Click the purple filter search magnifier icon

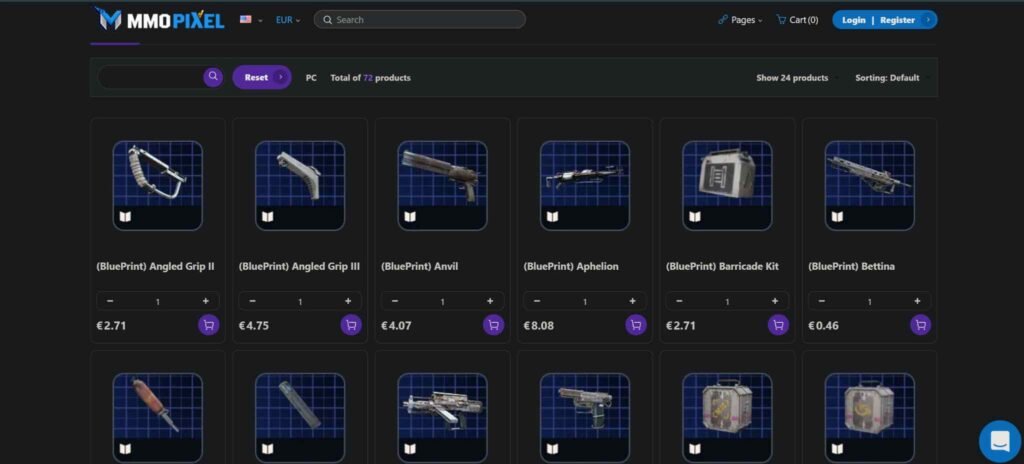(213, 77)
